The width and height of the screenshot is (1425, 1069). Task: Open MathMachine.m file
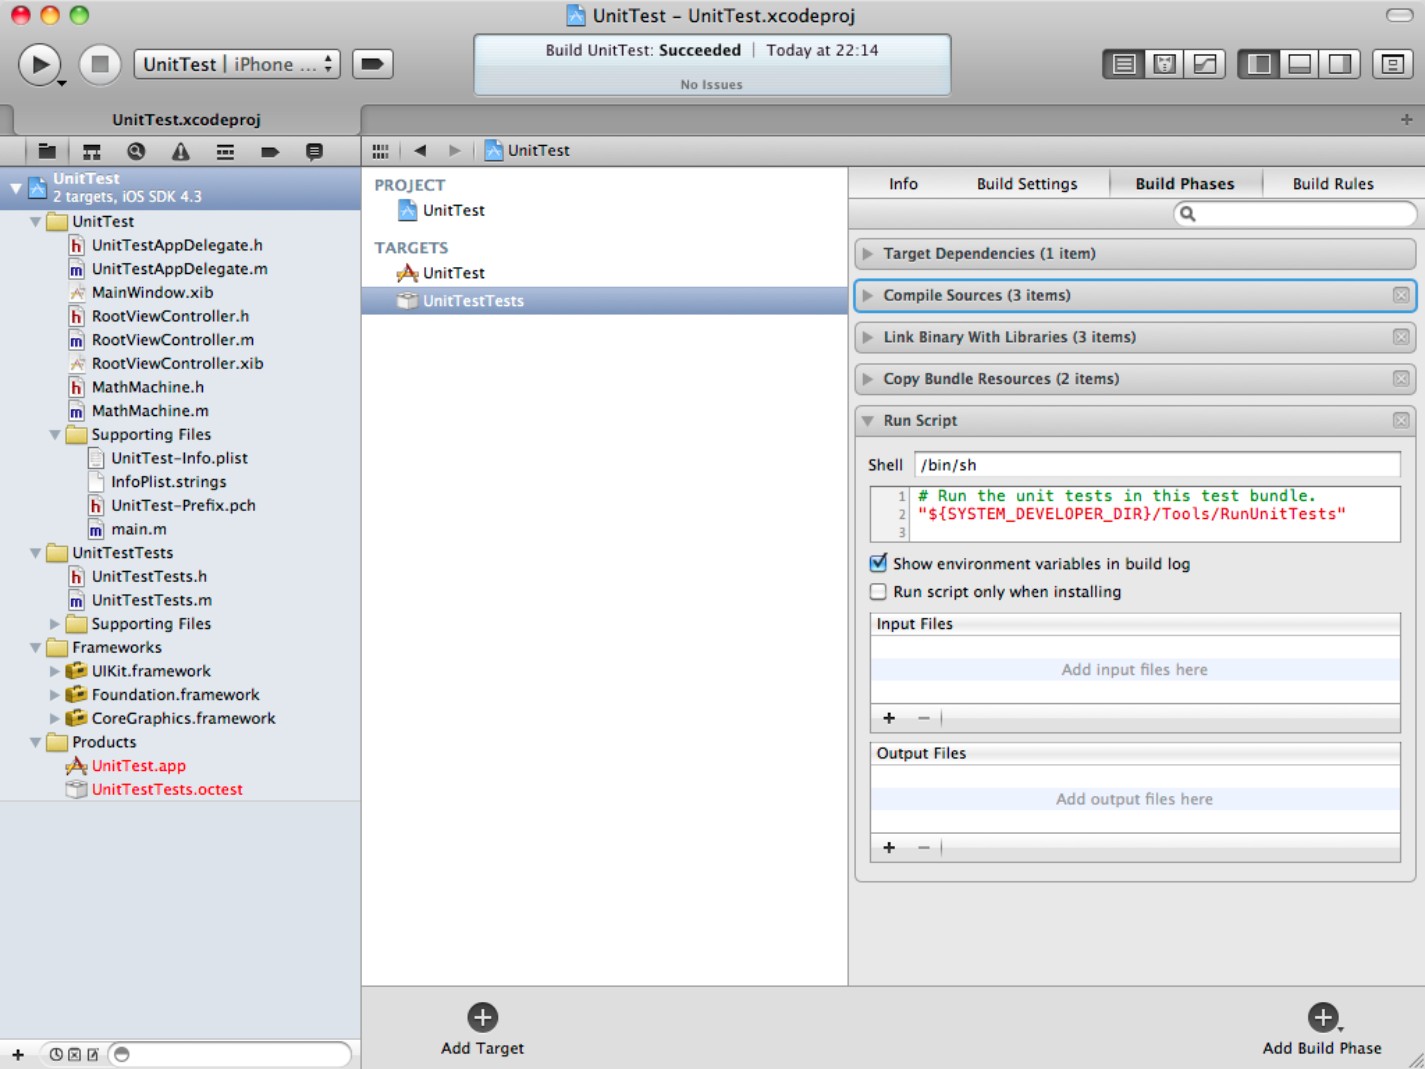click(150, 411)
